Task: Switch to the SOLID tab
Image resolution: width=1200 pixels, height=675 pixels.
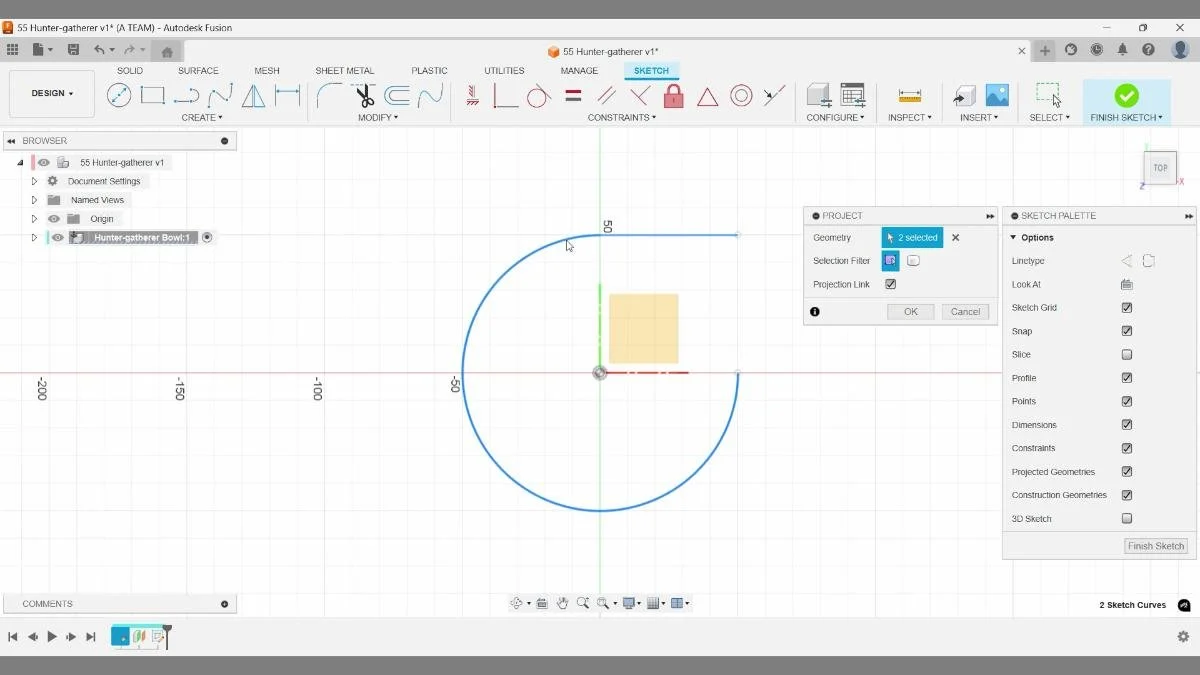Action: (130, 70)
